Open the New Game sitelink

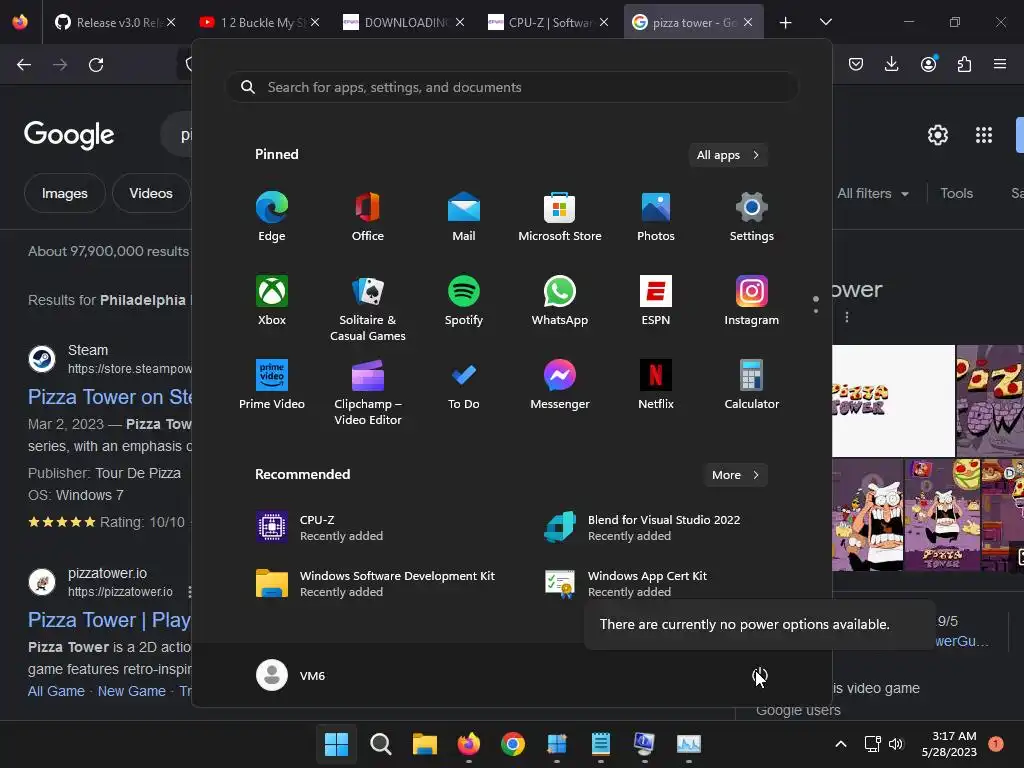(131, 691)
